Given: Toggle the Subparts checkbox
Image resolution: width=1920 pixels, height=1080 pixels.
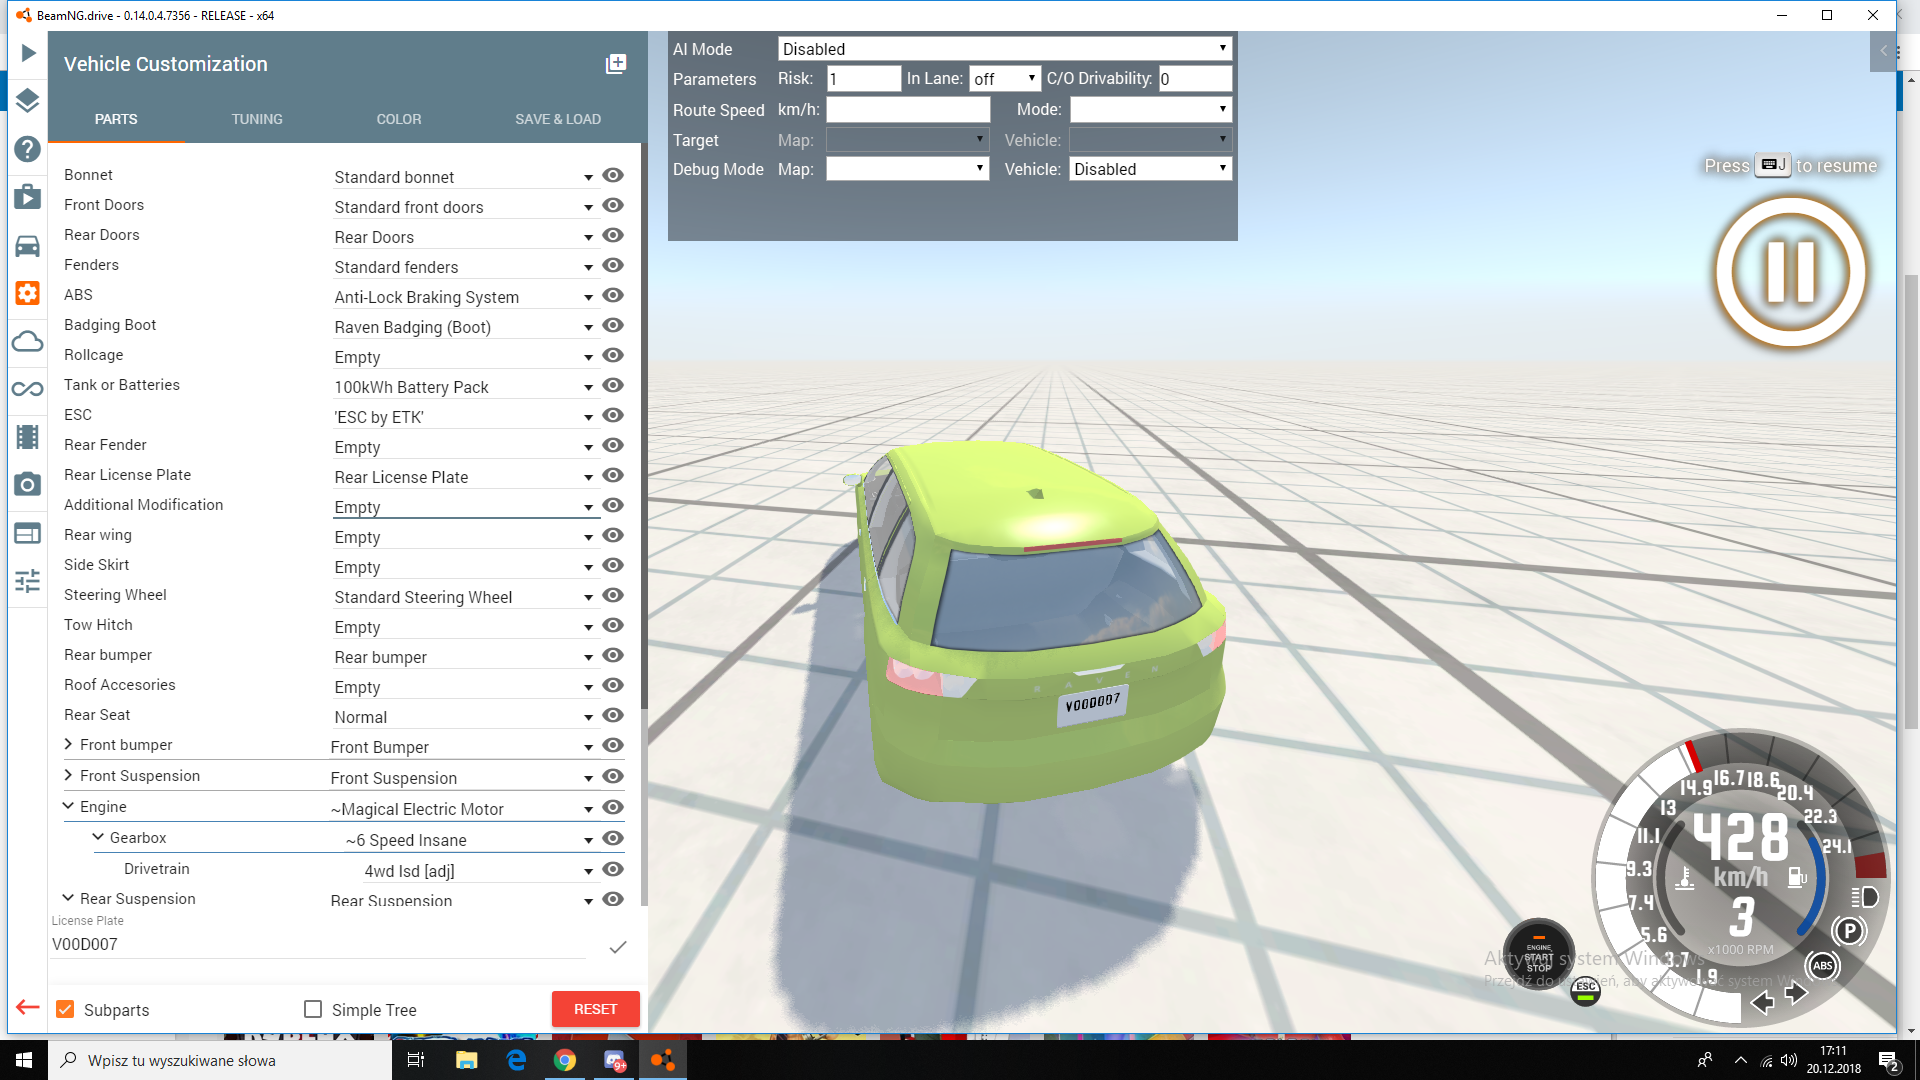Looking at the screenshot, I should [65, 1009].
